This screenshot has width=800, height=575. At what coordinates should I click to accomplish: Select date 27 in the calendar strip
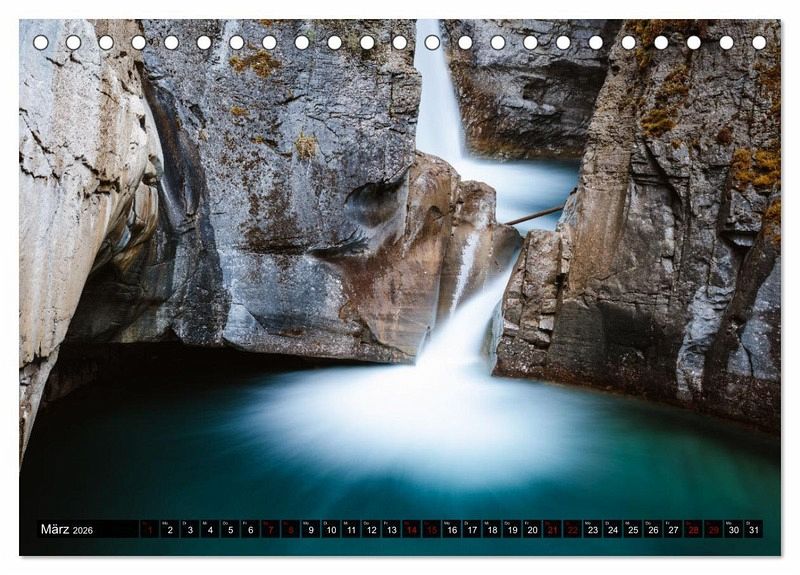pyautogui.click(x=673, y=529)
